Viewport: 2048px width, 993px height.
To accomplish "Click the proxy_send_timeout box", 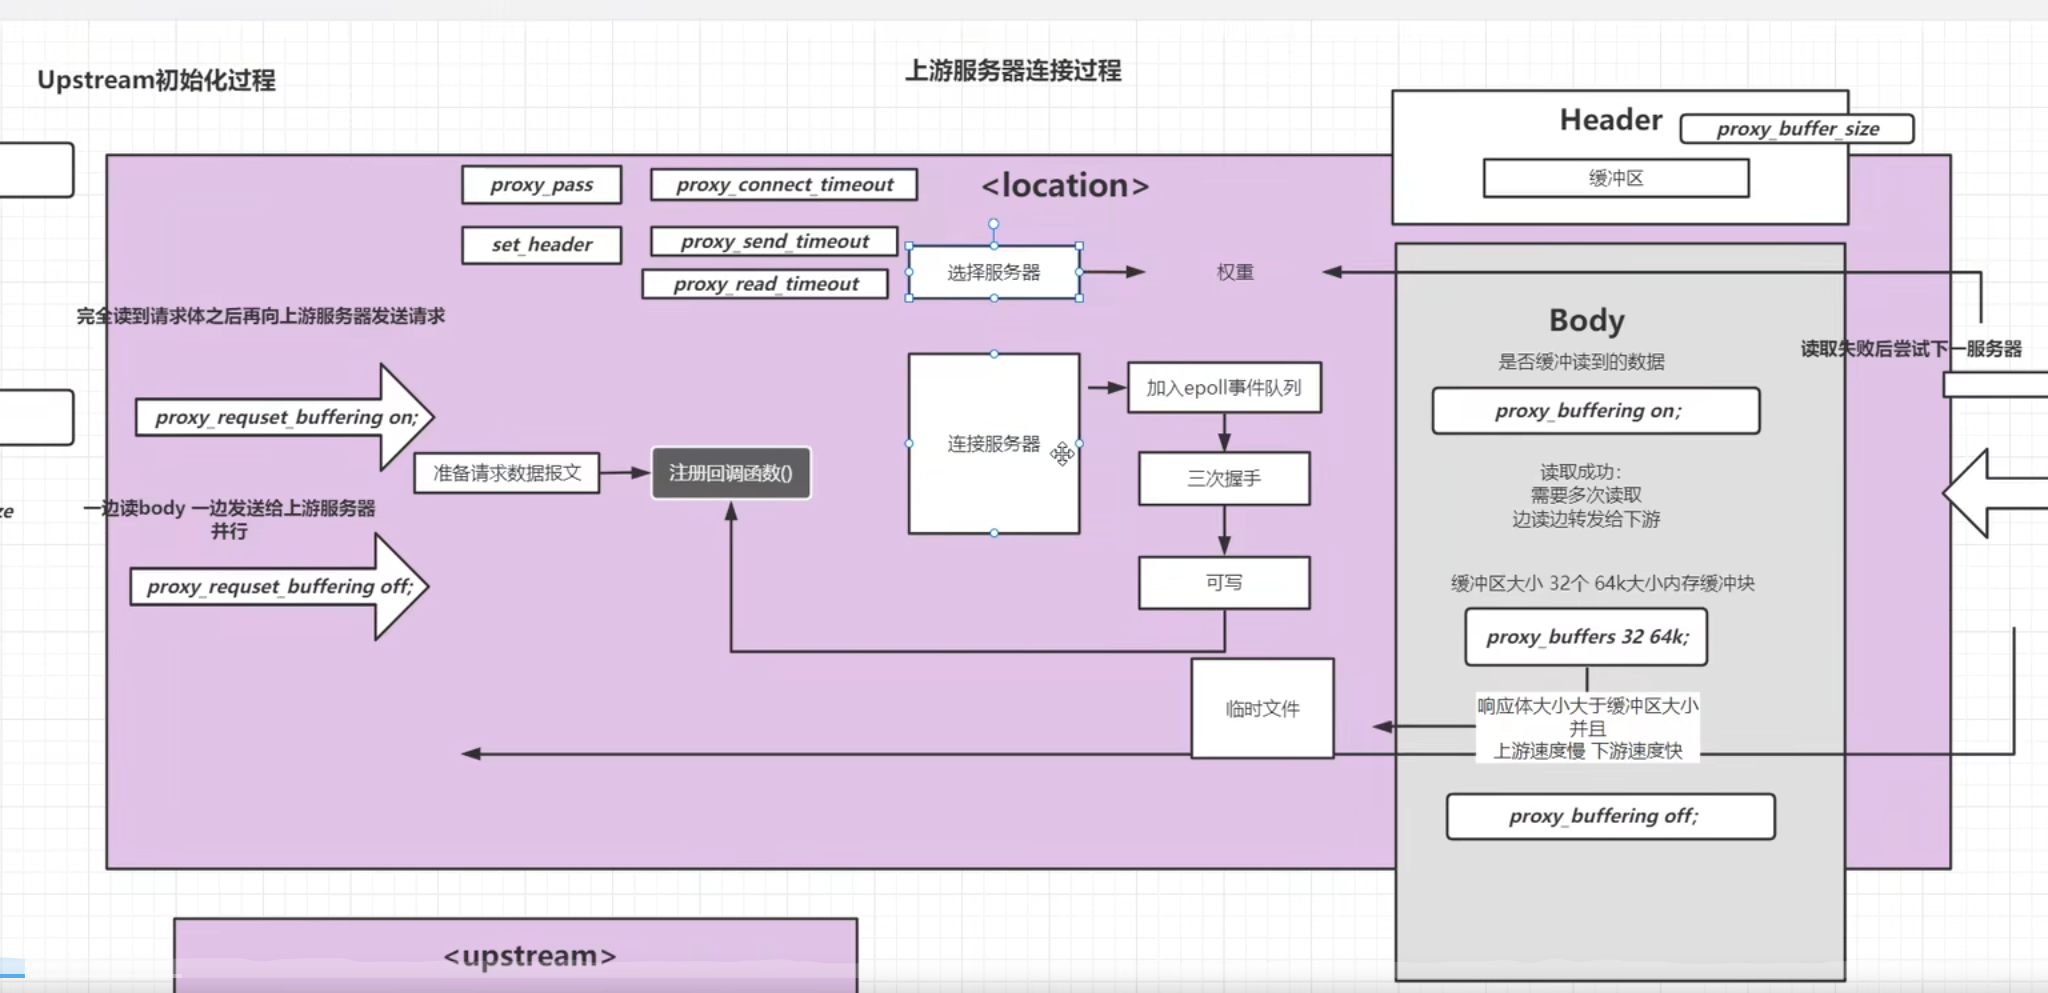I will (774, 242).
